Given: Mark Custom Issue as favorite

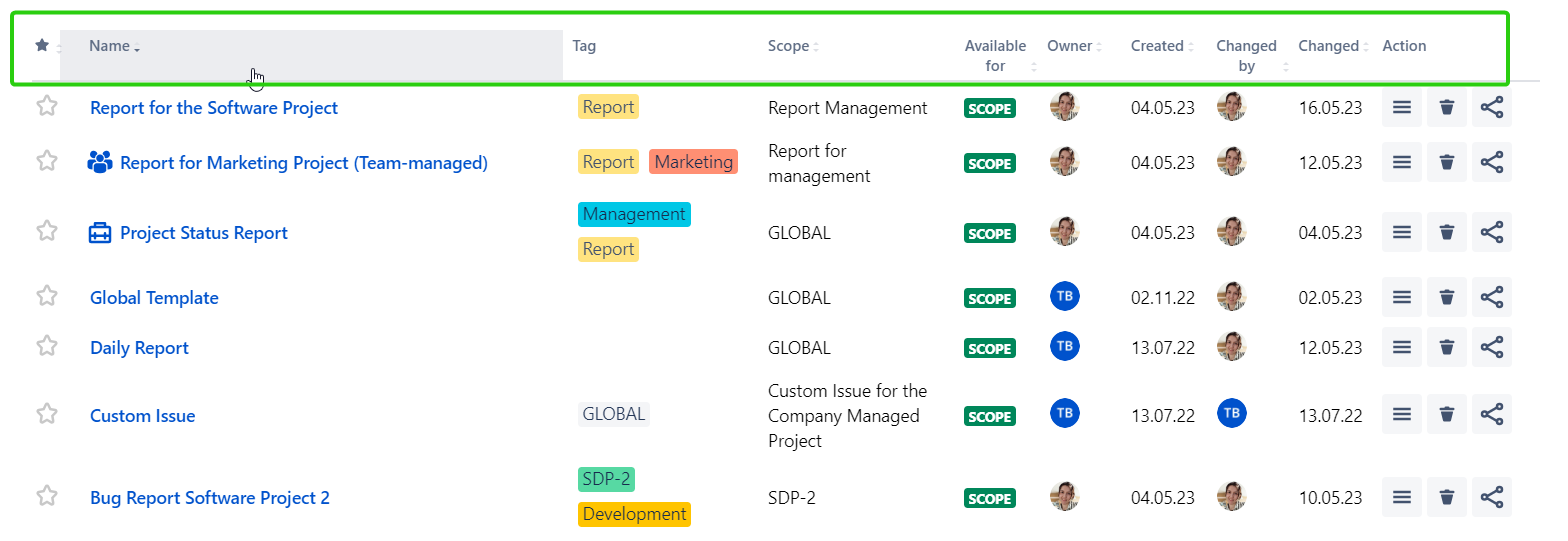Looking at the screenshot, I should tap(47, 414).
